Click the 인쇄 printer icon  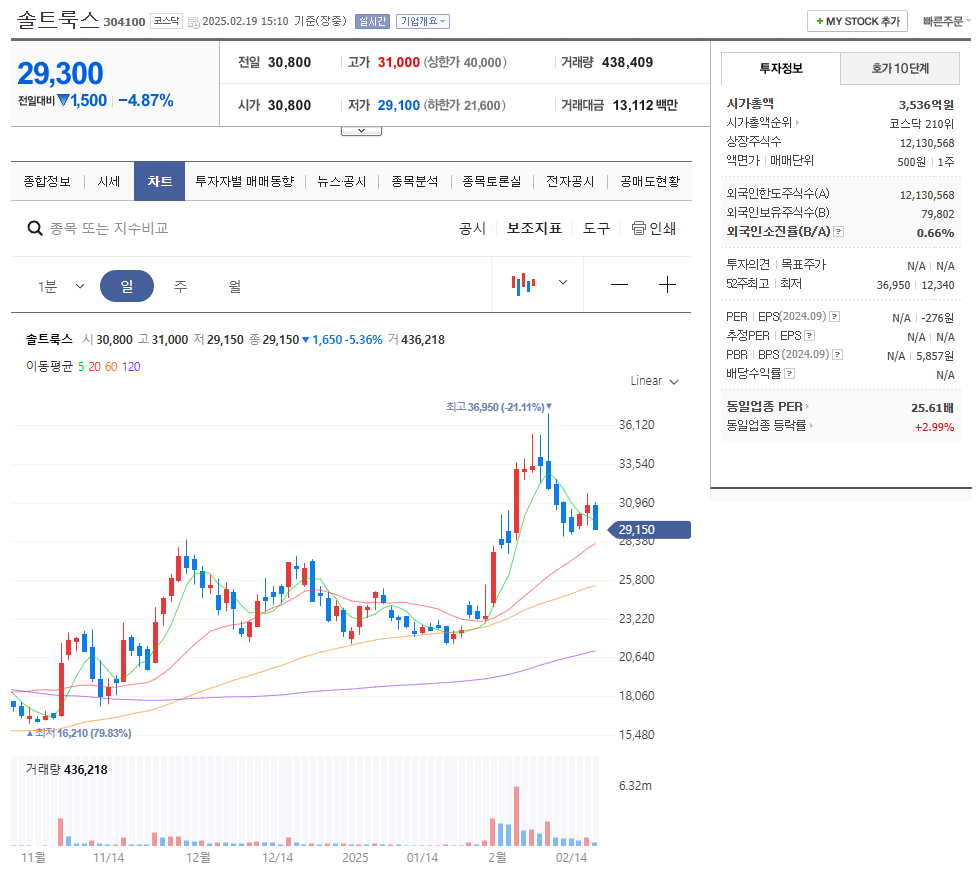tap(637, 228)
